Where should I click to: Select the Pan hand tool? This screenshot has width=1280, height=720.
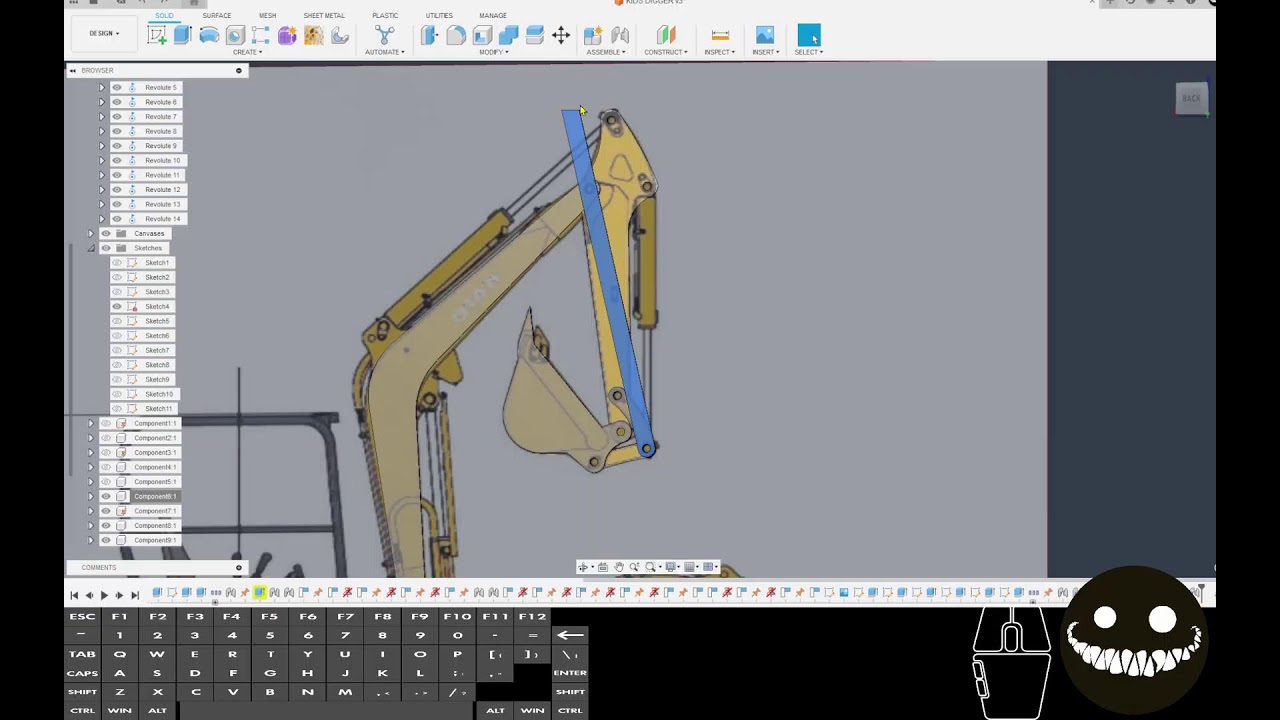tap(619, 567)
